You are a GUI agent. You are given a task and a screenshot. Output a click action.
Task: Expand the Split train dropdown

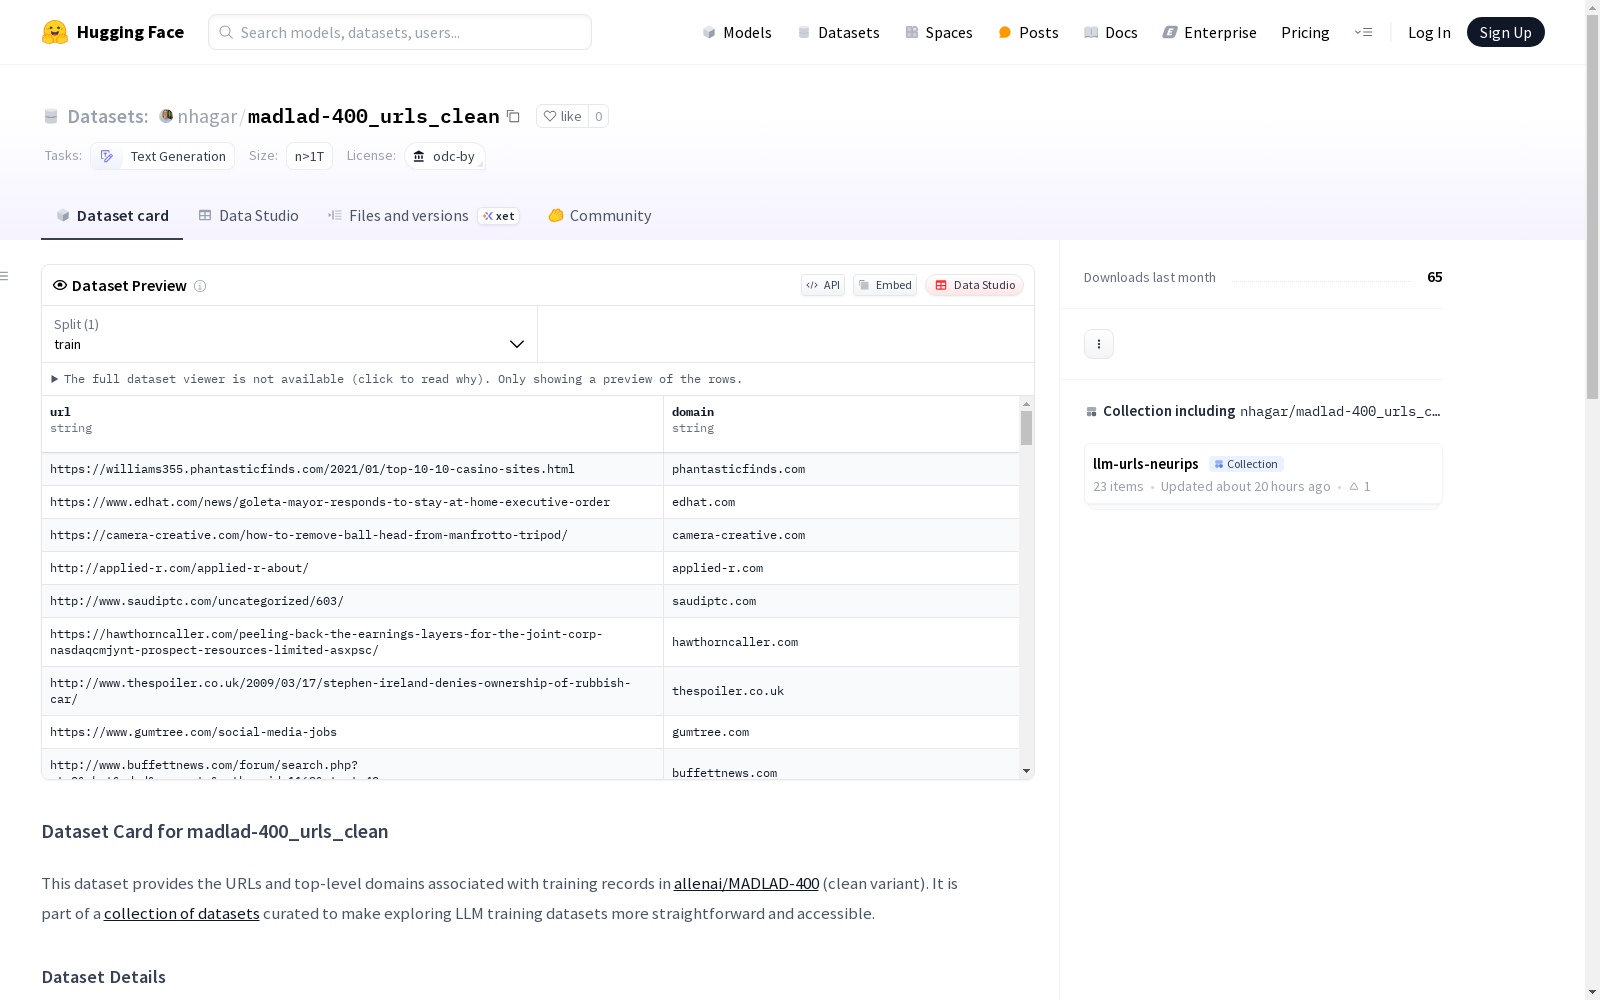289,334
